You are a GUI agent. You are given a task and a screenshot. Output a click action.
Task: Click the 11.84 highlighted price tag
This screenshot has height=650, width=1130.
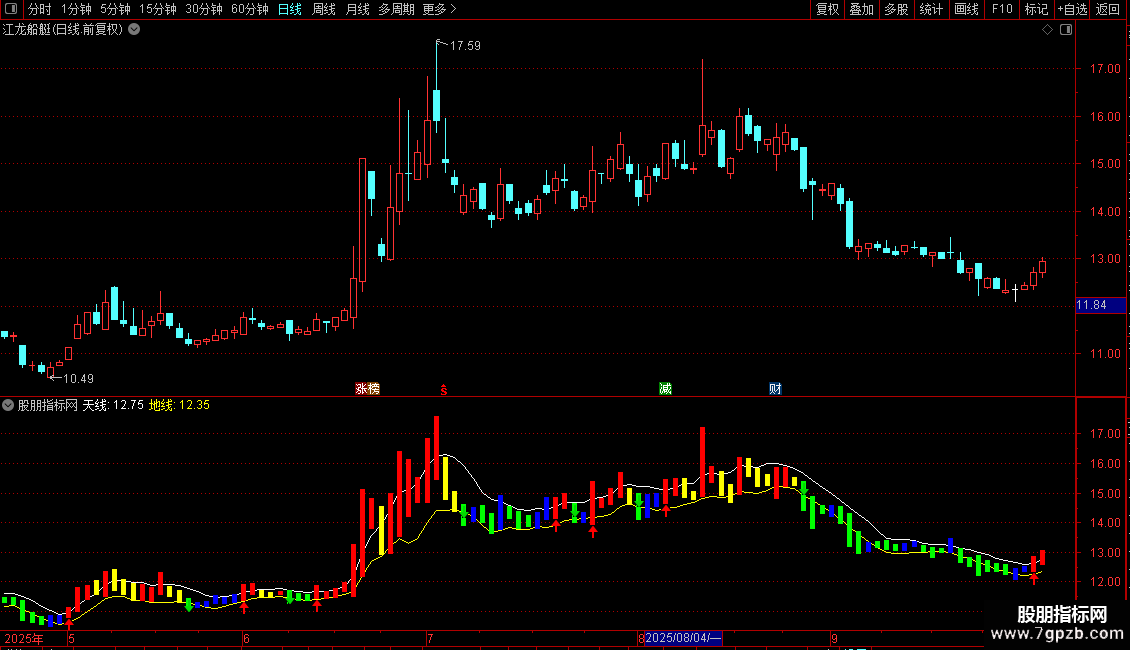pos(1100,305)
